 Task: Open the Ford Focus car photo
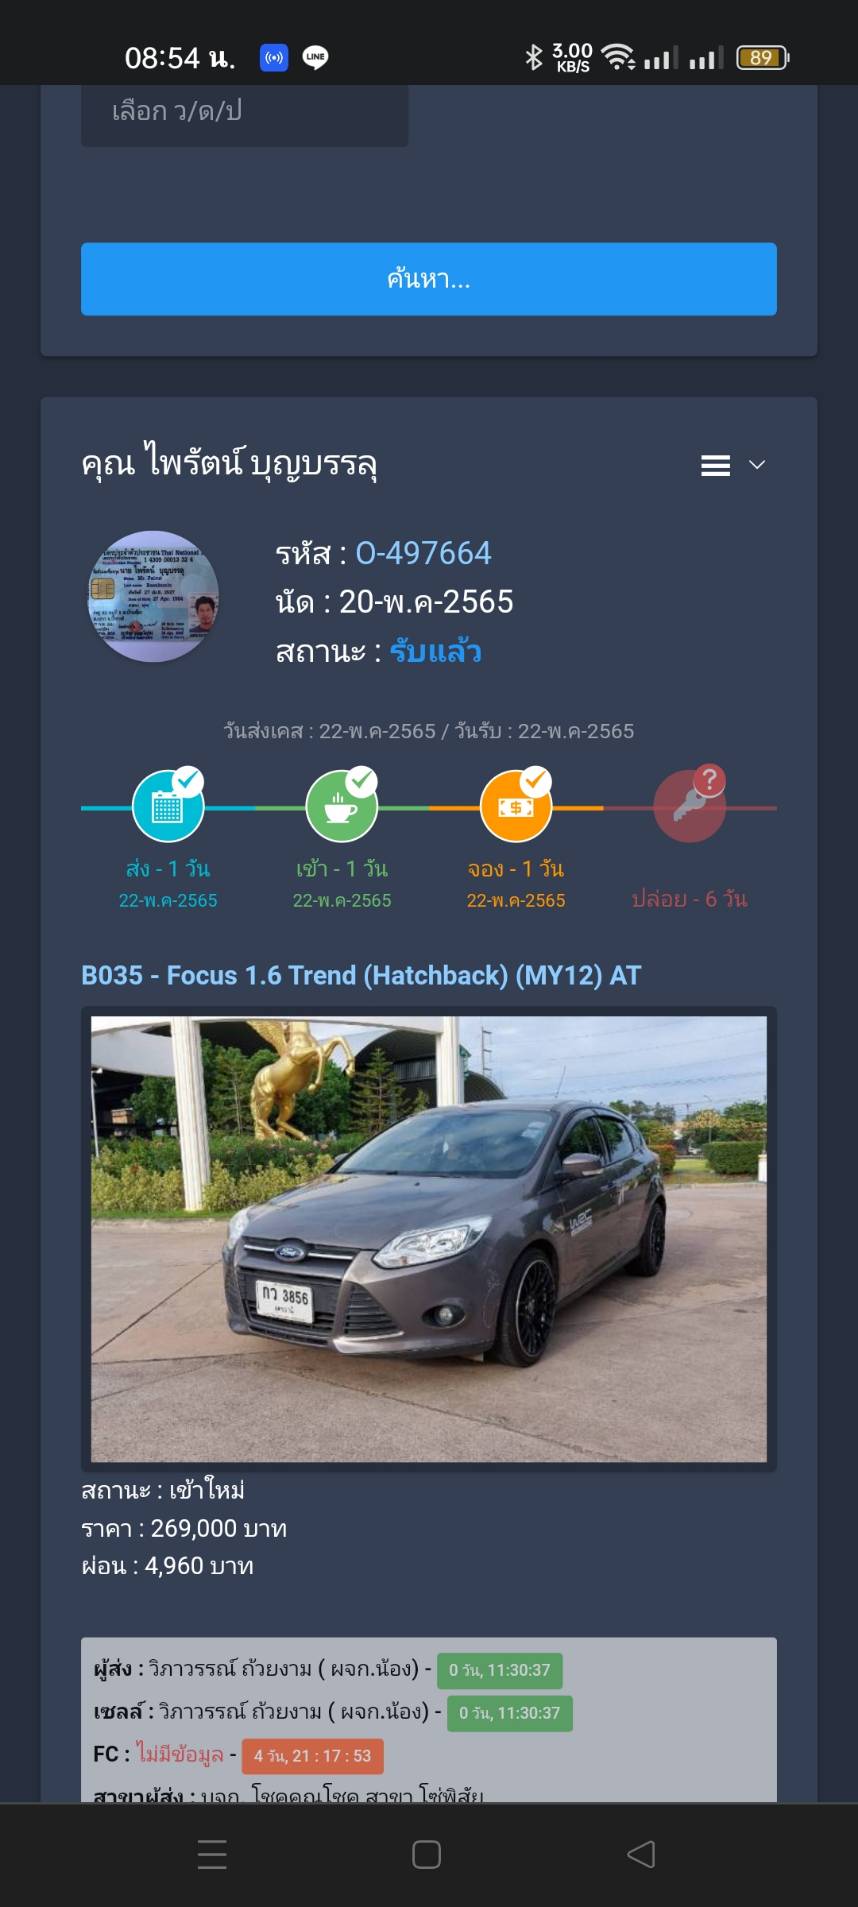429,1239
